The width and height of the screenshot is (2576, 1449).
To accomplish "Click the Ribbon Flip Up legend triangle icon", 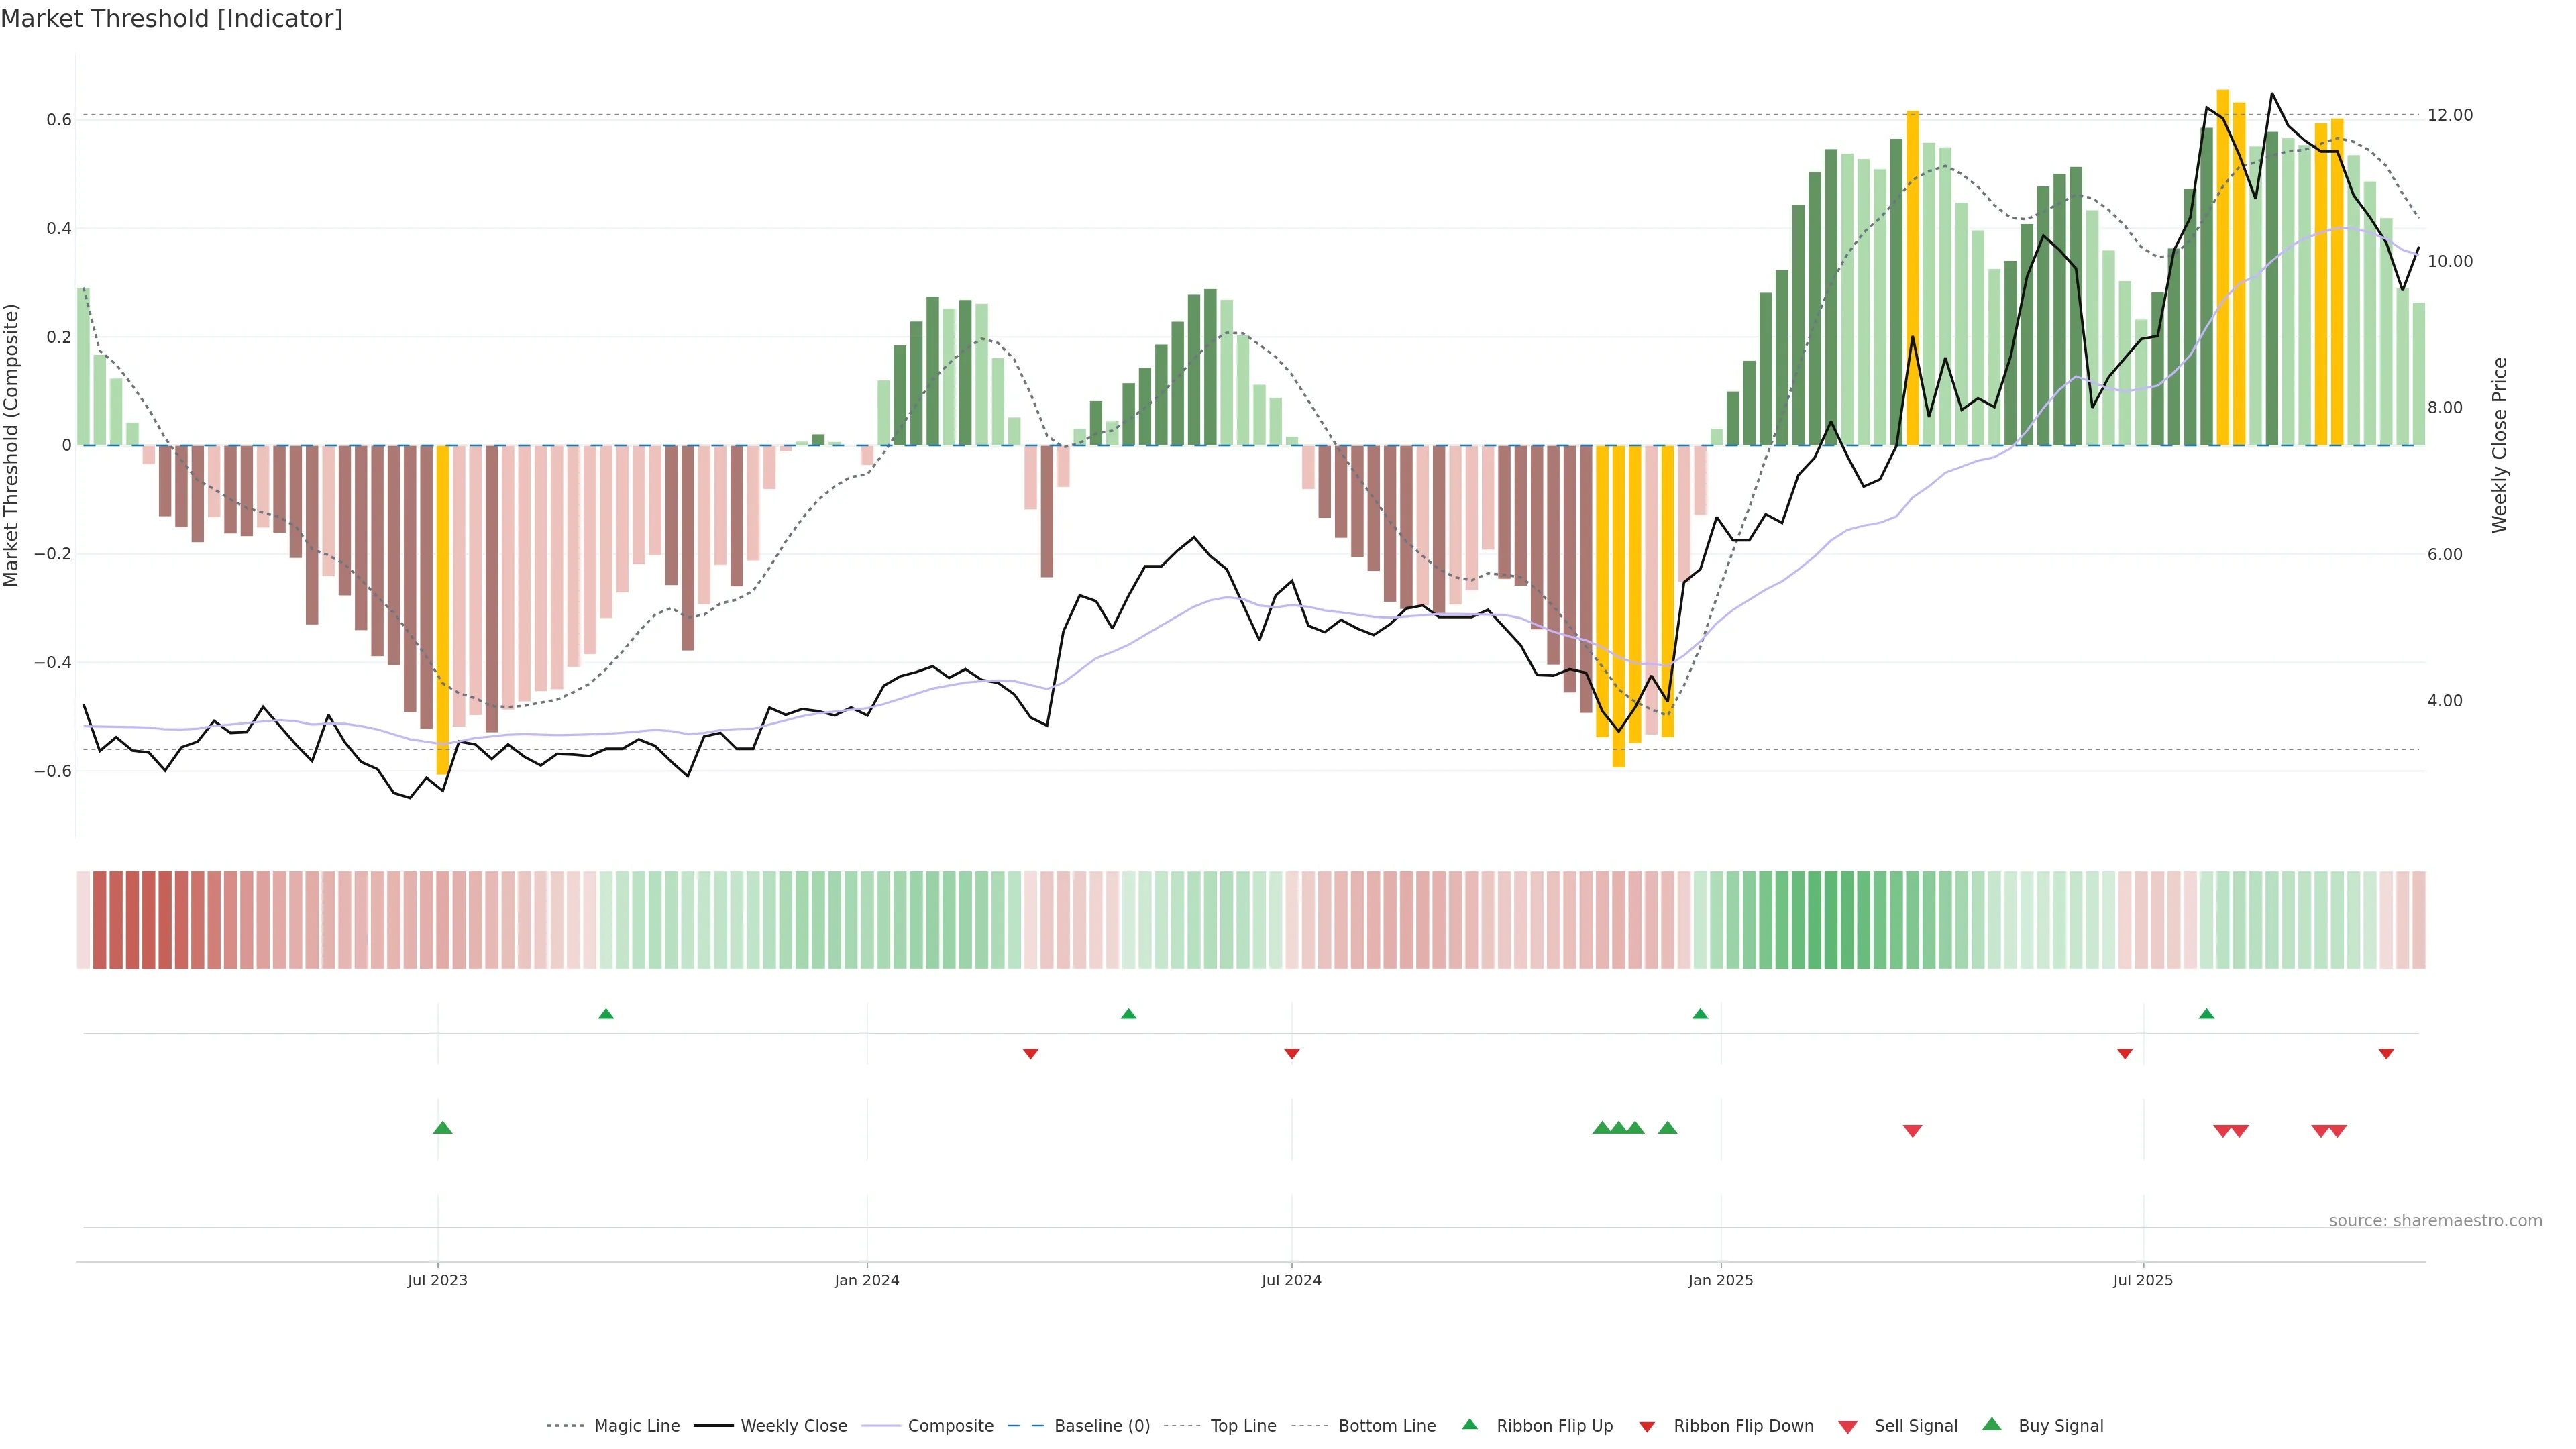I will pos(1469,1424).
